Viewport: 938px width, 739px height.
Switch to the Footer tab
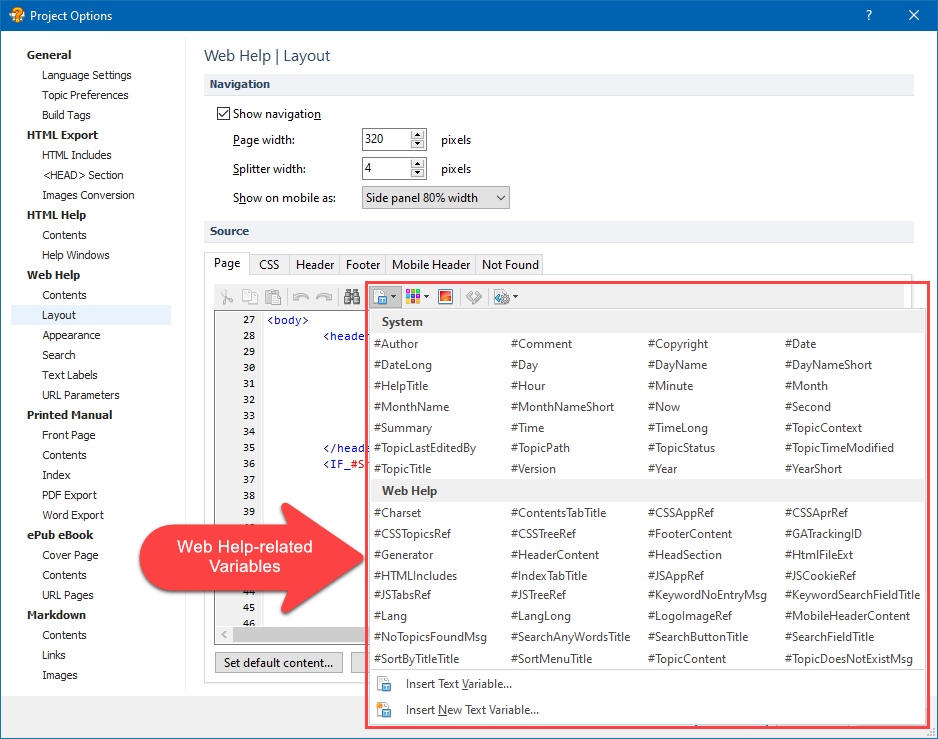pyautogui.click(x=363, y=264)
